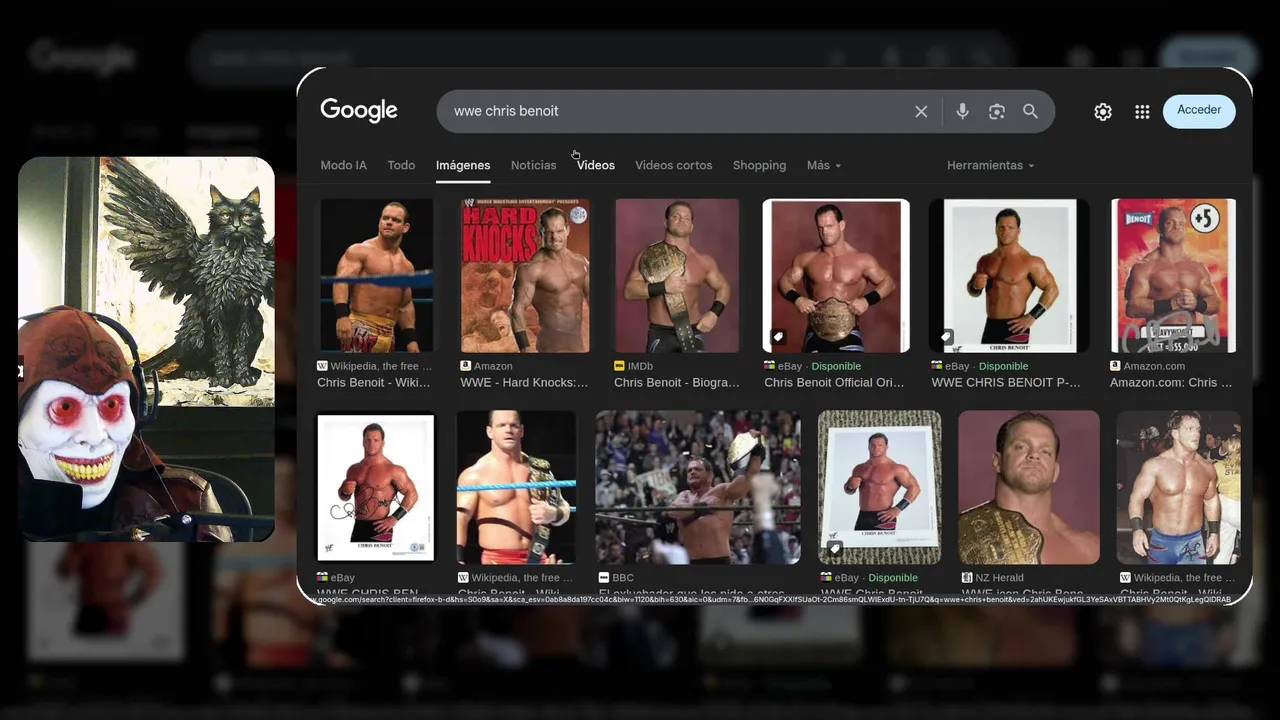Open the Hard Knocks DVD cover thumbnail
The image size is (1280, 720).
pyautogui.click(x=525, y=275)
